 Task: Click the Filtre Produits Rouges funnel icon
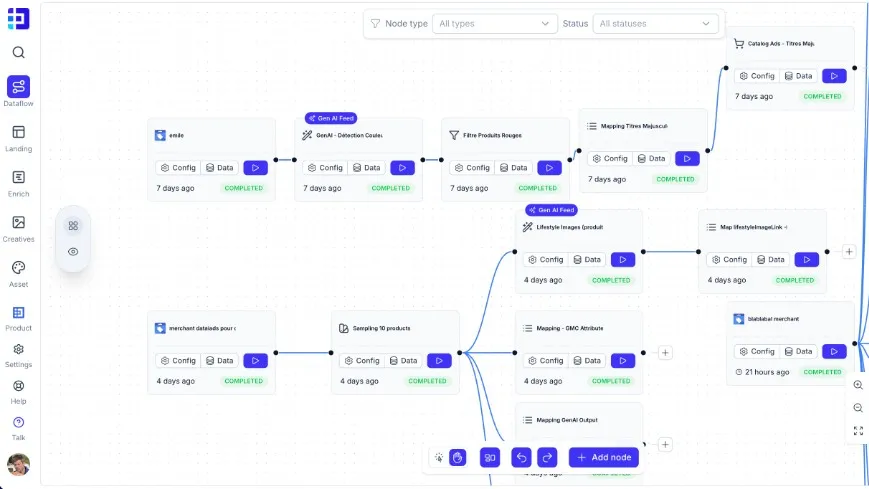(x=454, y=135)
